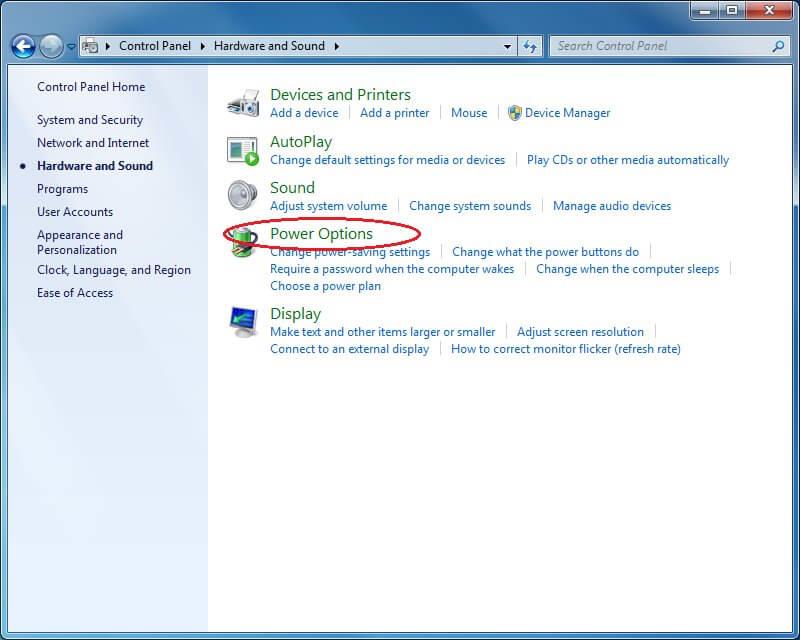800x640 pixels.
Task: Click the Device Manager shield icon
Action: (514, 113)
